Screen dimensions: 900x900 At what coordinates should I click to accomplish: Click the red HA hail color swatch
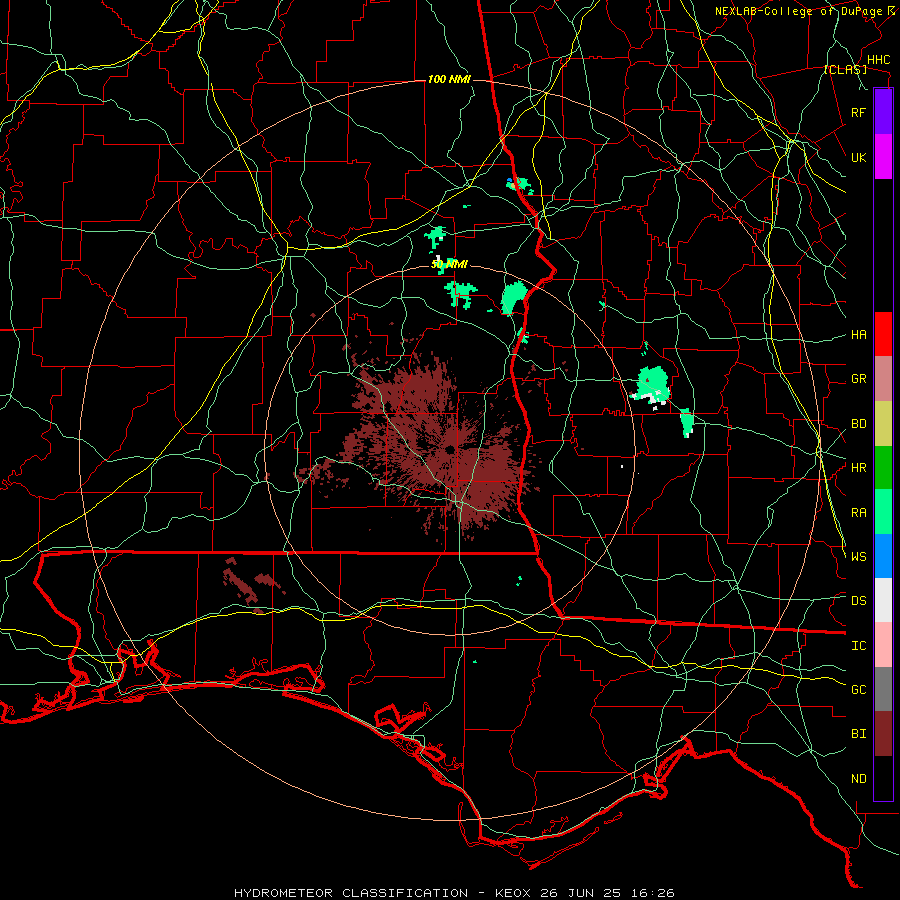point(883,334)
